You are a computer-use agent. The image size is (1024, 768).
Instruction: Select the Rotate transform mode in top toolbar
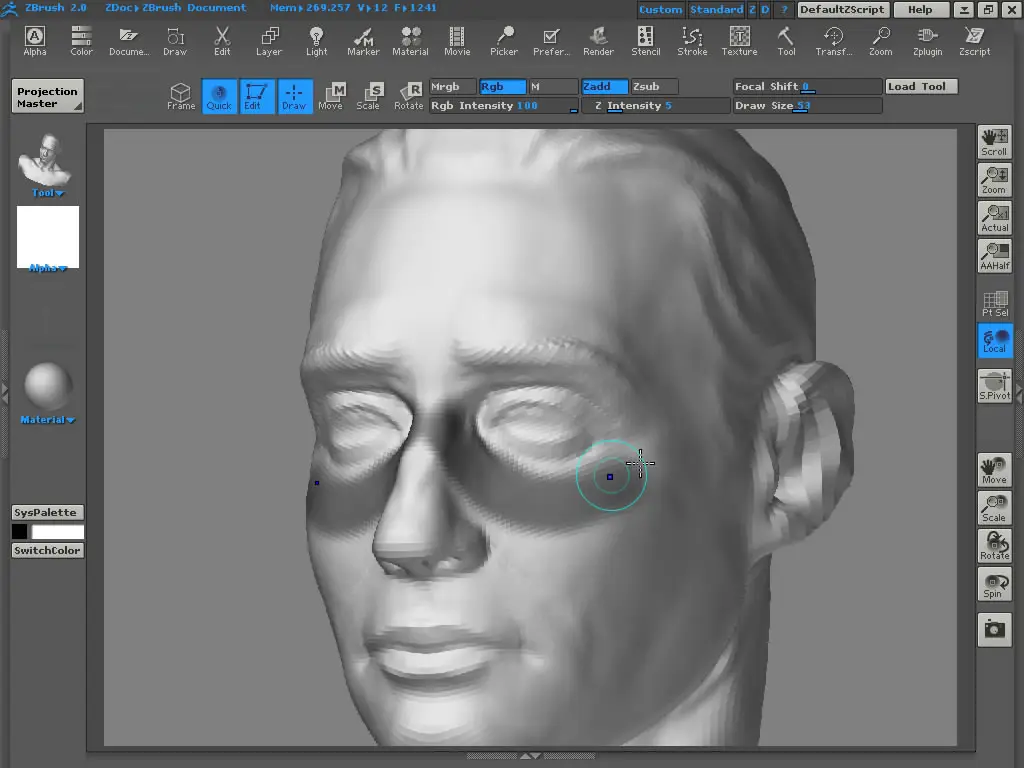click(408, 96)
